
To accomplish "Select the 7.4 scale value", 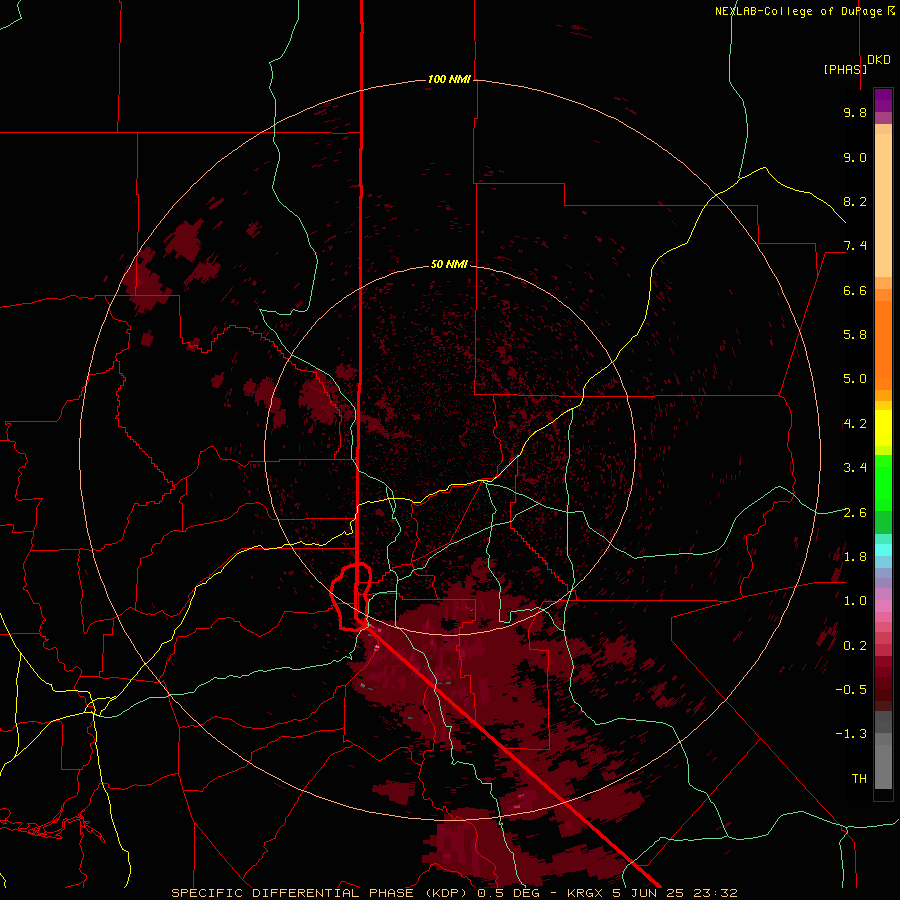I will tap(855, 246).
